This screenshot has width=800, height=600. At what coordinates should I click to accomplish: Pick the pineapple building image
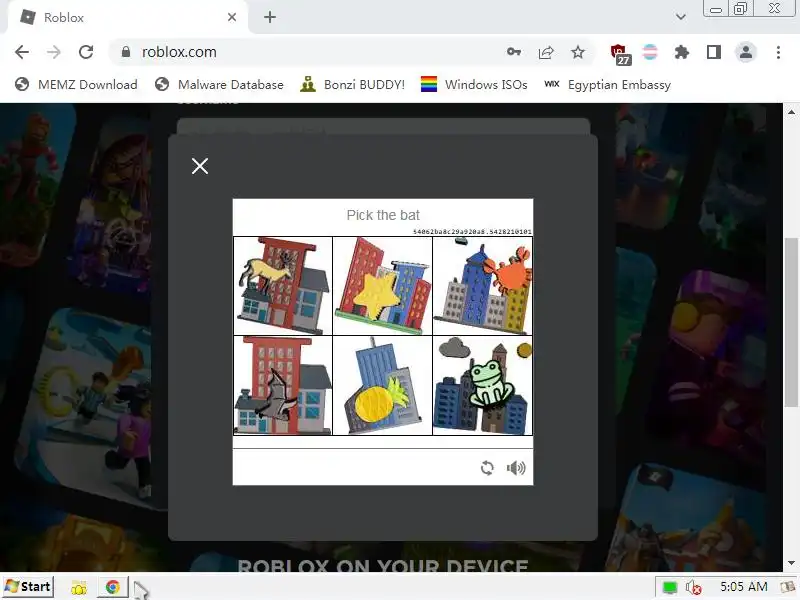coord(382,385)
